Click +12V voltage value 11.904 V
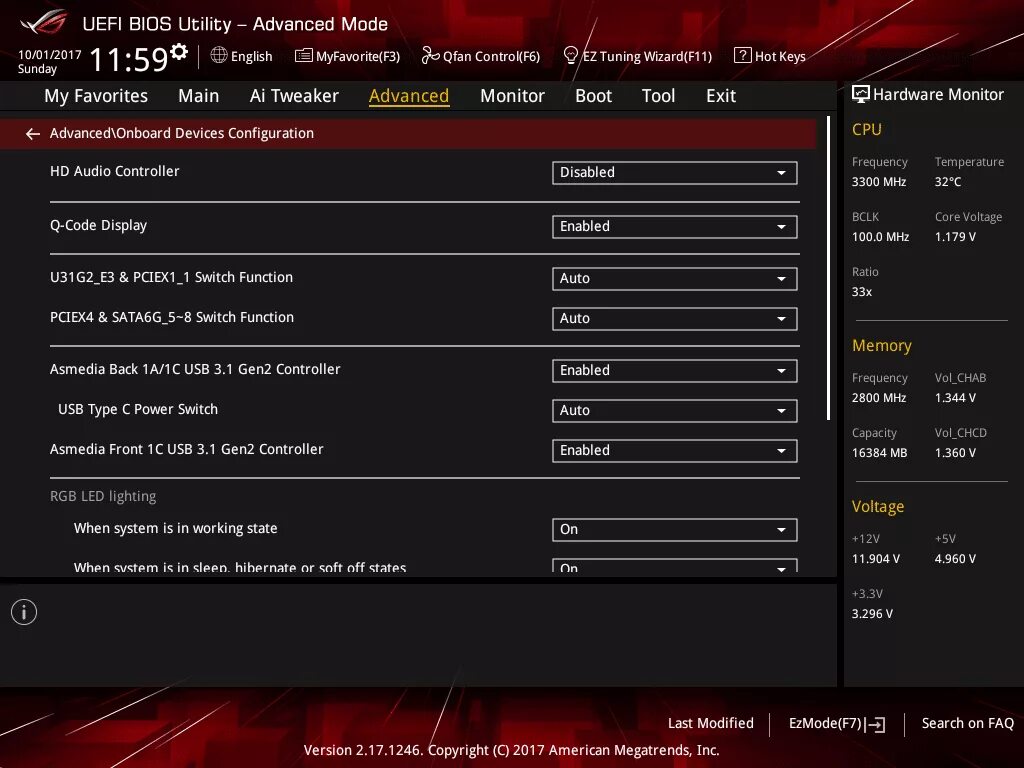The image size is (1024, 768). point(876,559)
